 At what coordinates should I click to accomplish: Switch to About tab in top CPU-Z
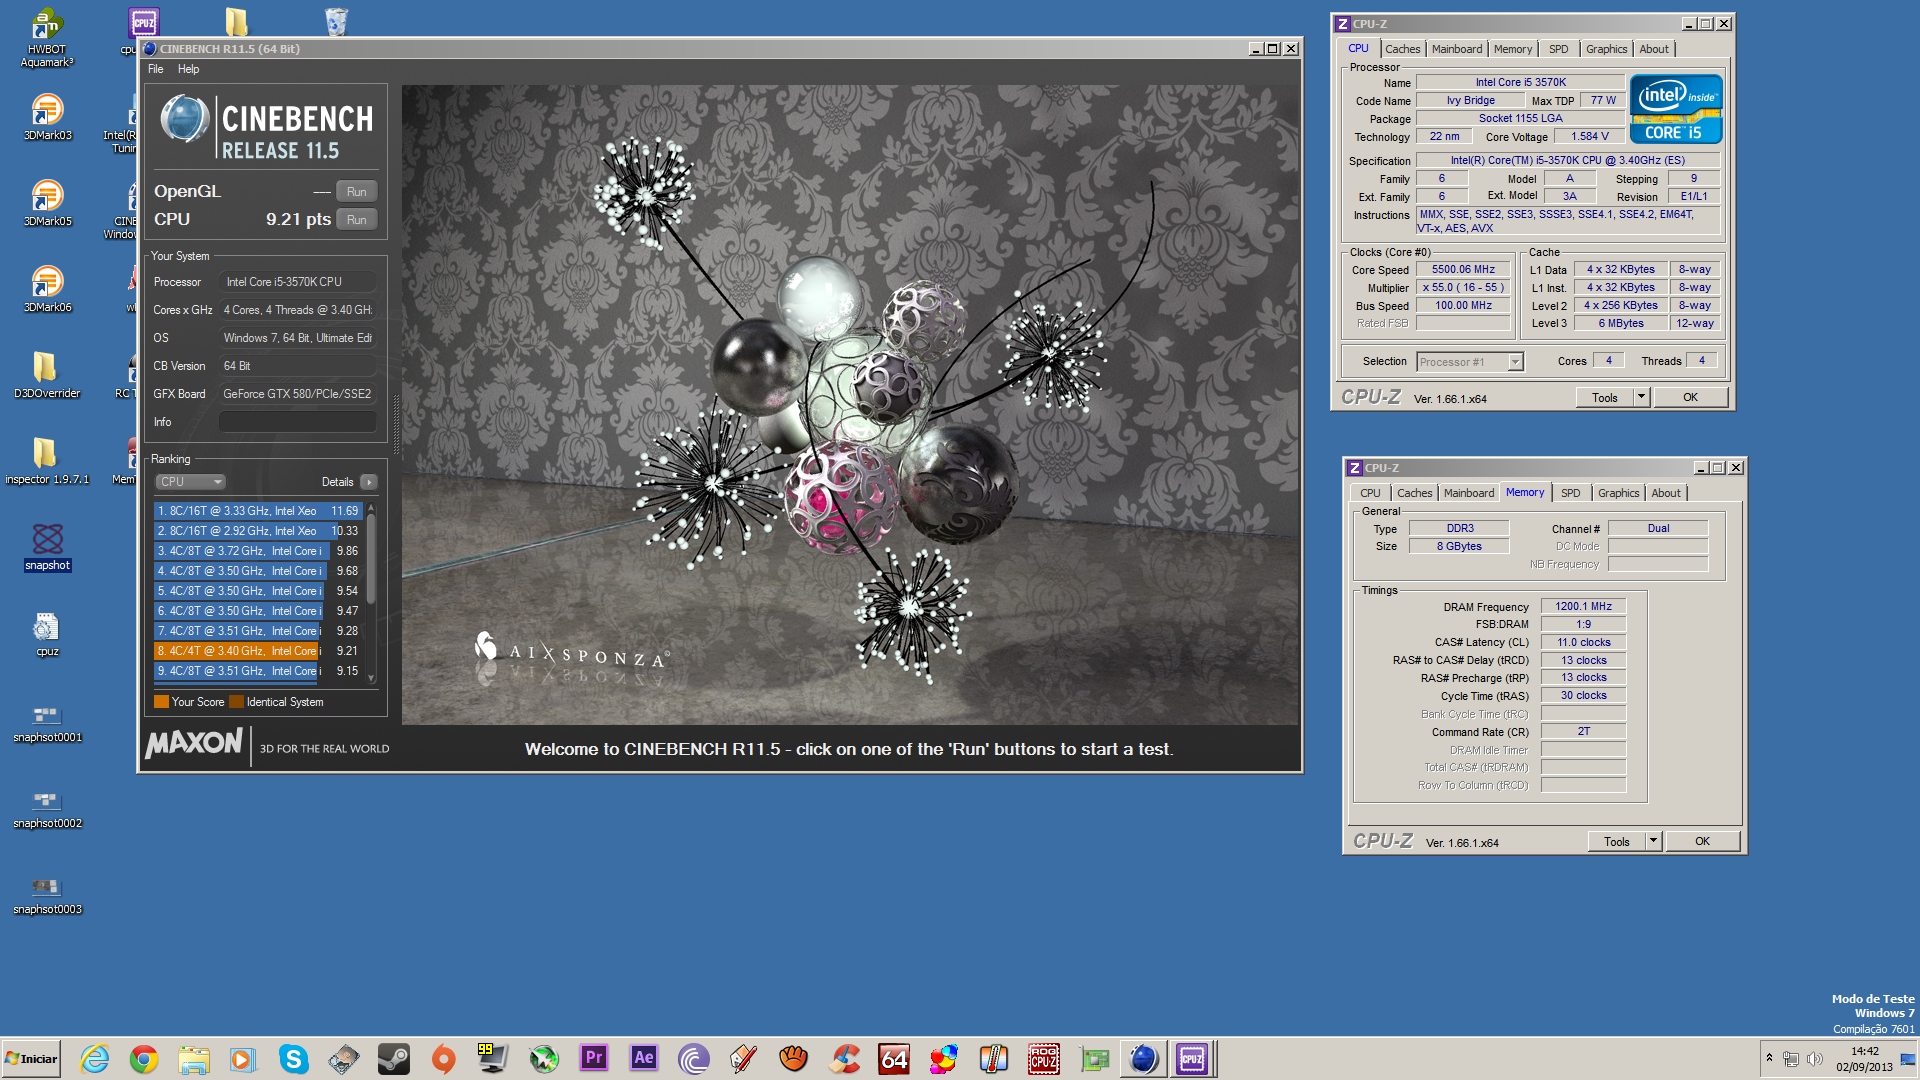tap(1654, 49)
